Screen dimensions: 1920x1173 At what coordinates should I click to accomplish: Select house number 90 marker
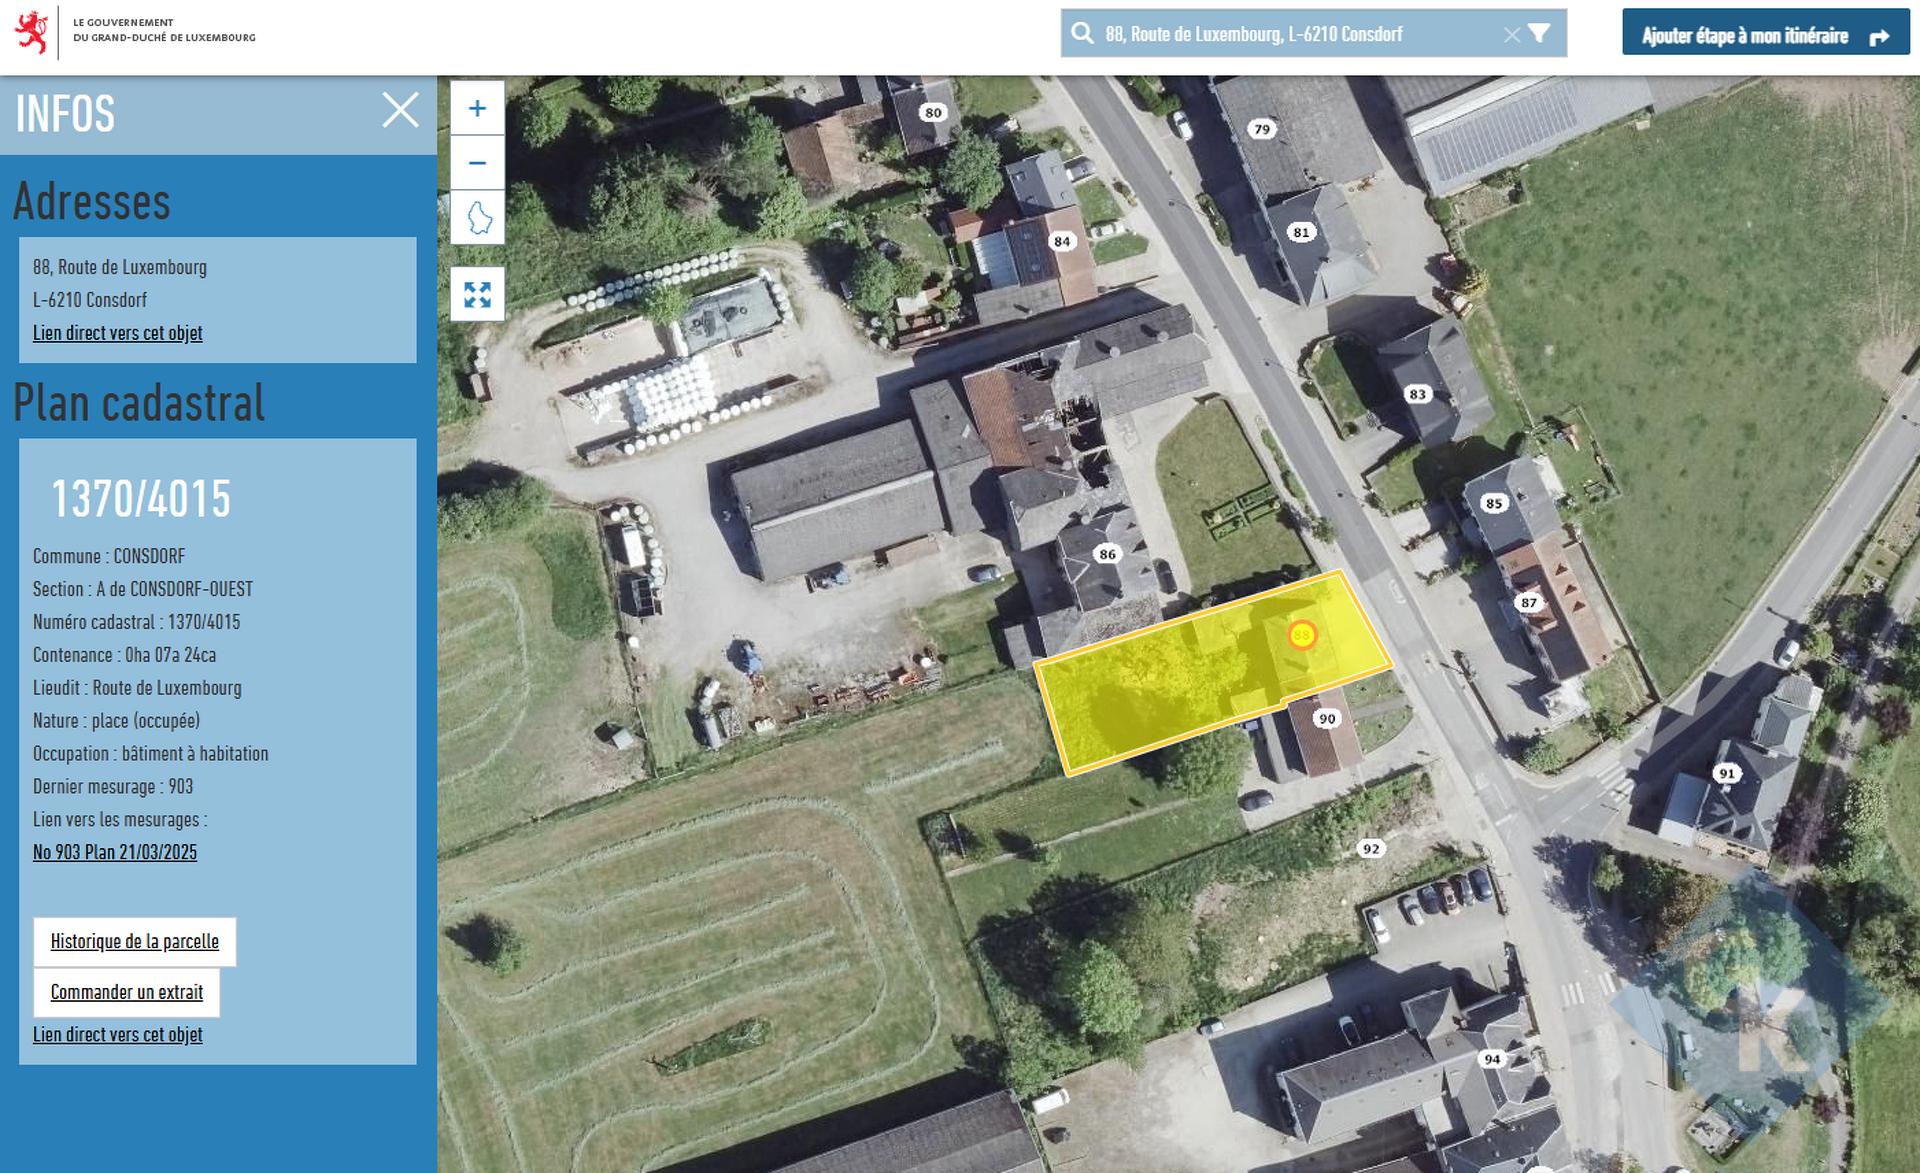[x=1327, y=719]
